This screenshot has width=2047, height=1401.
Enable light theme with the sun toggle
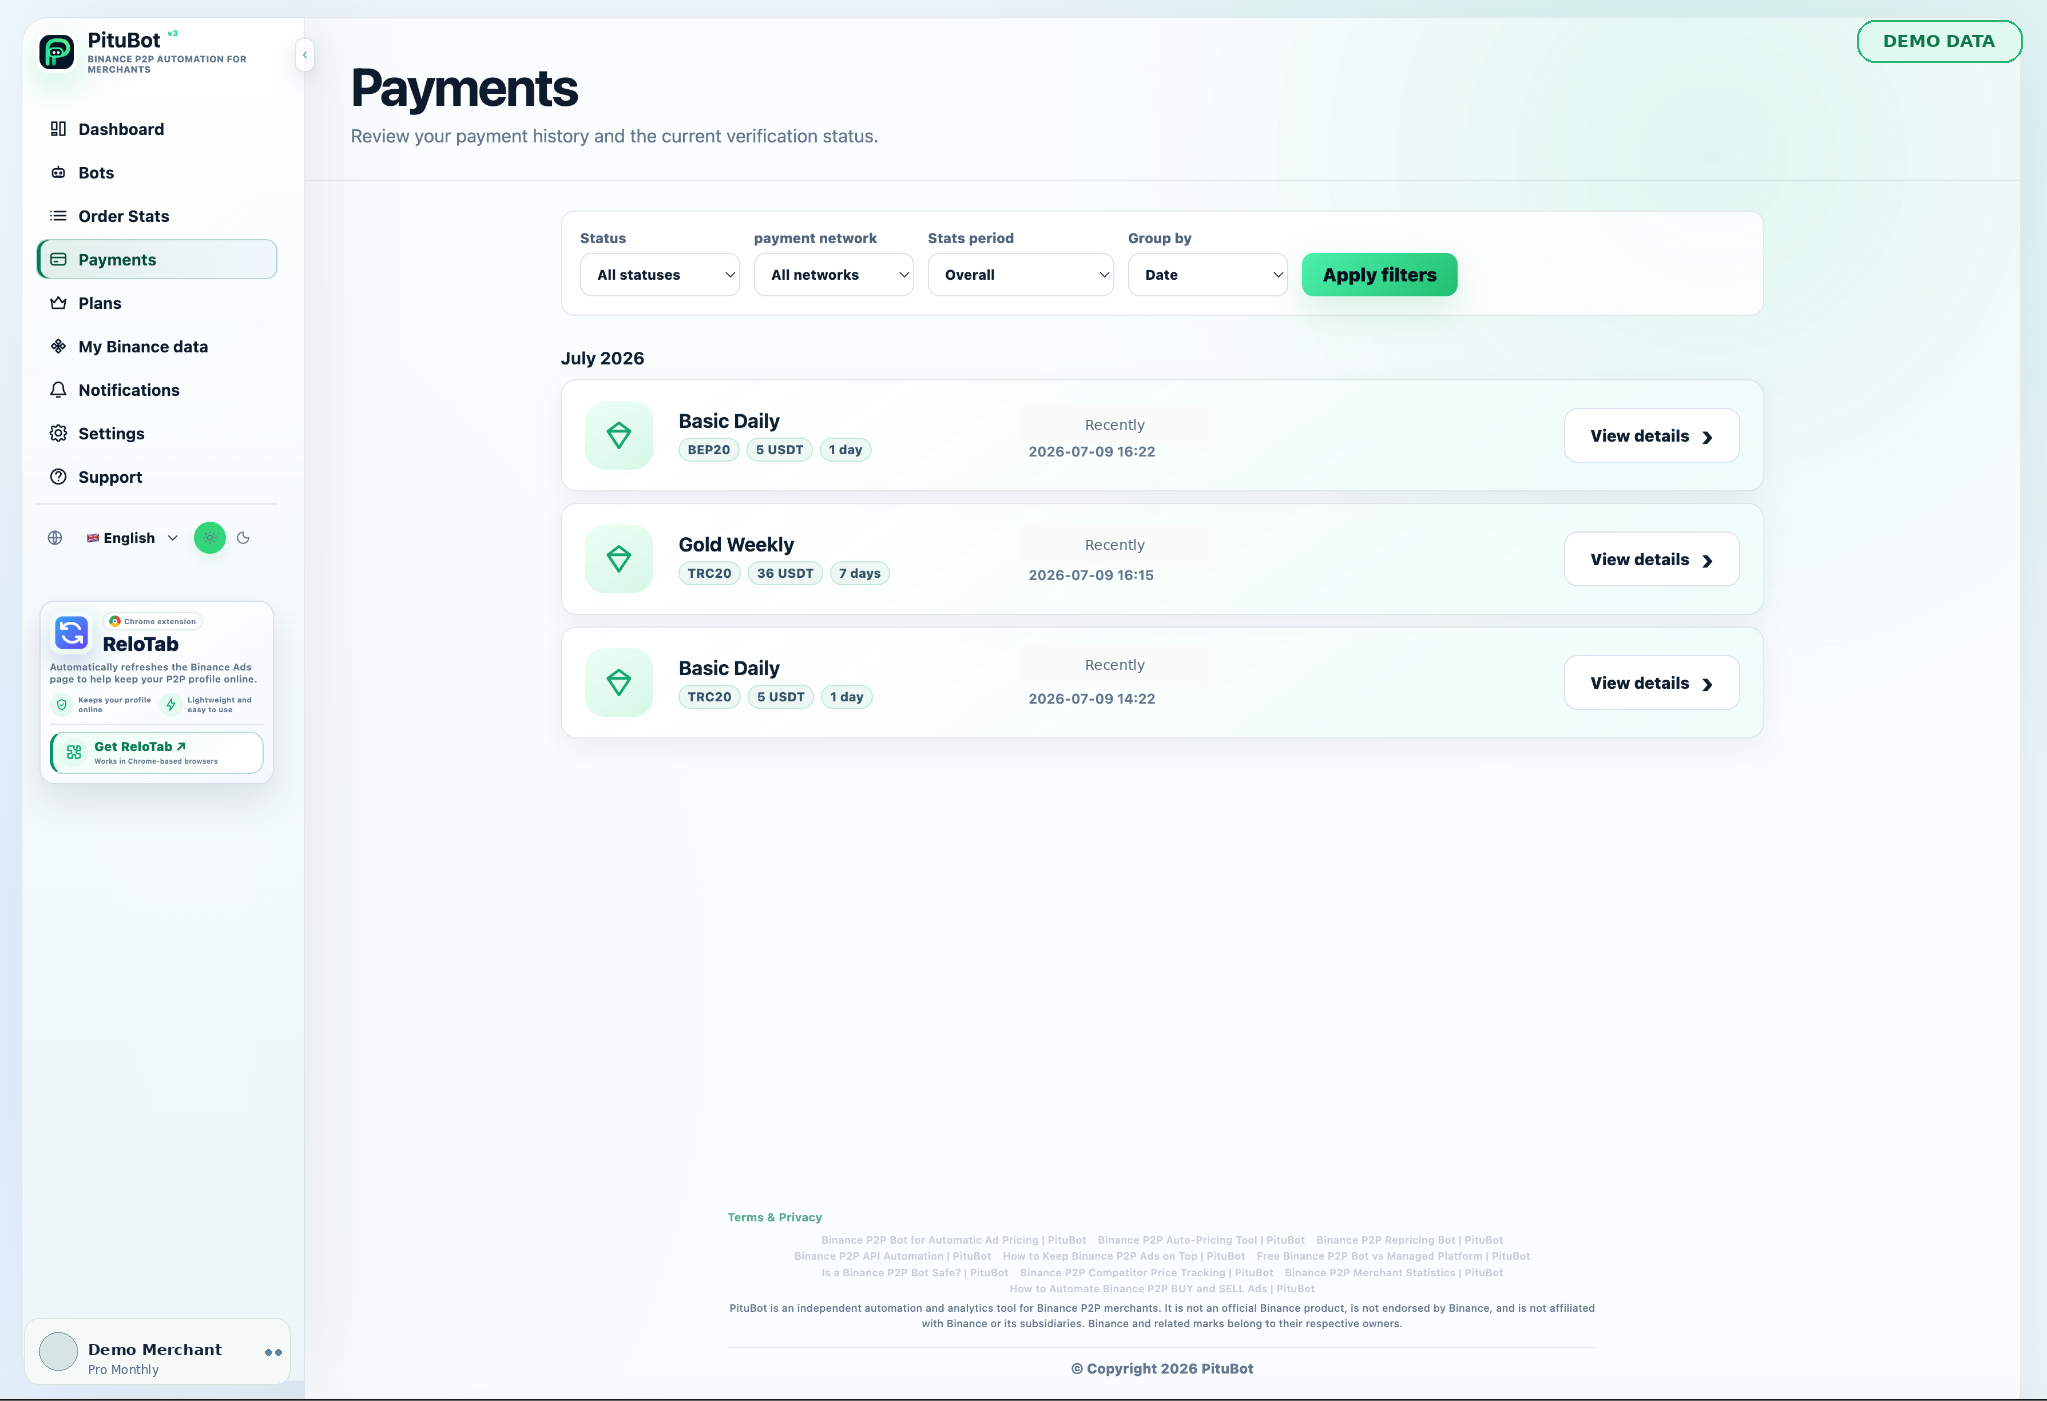tap(210, 538)
